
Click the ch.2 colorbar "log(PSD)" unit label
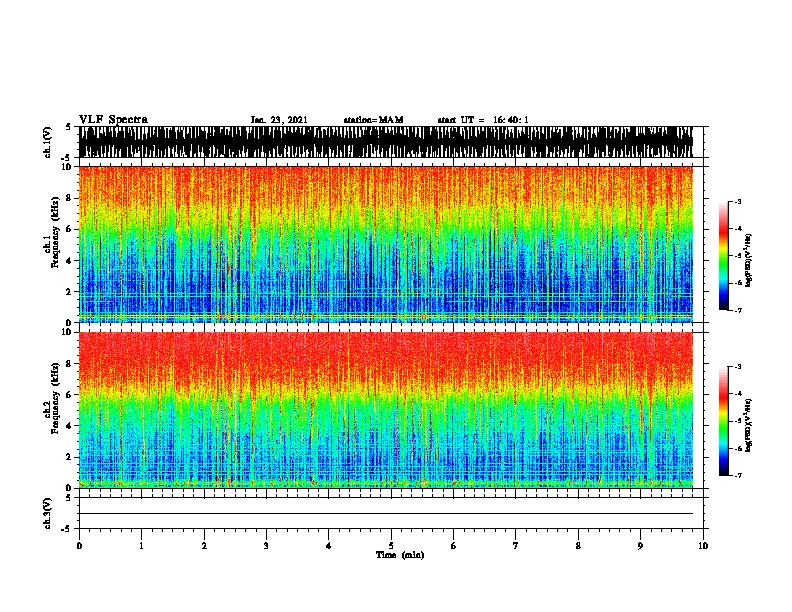(749, 425)
